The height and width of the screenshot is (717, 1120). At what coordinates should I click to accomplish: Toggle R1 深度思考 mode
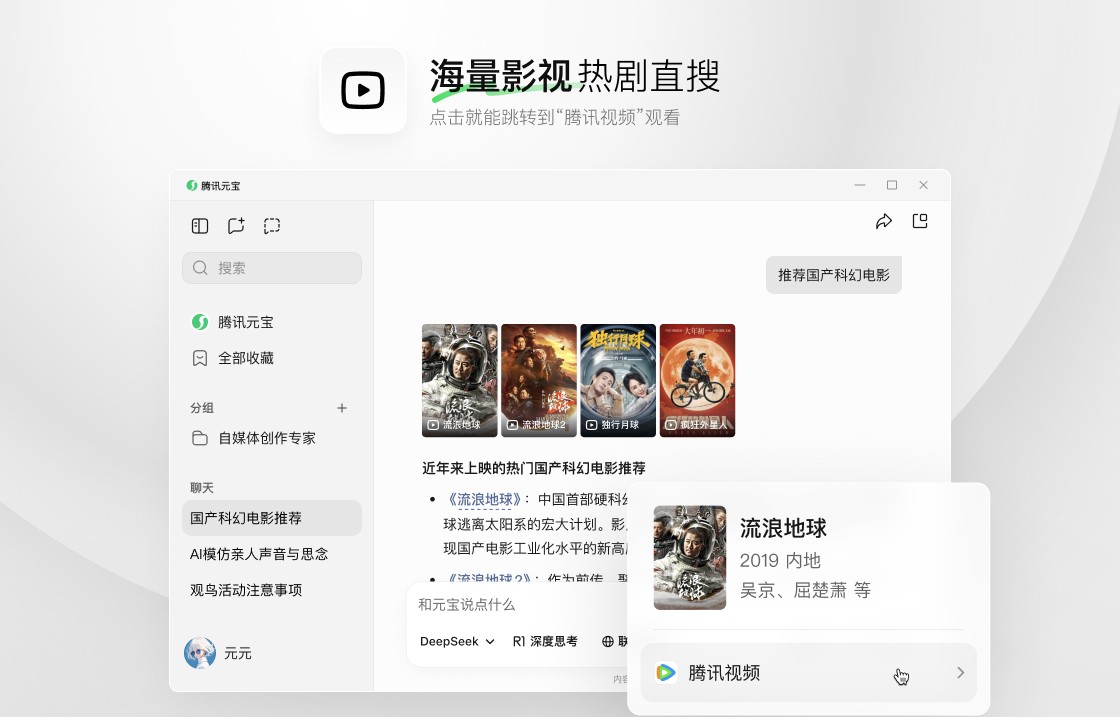click(x=545, y=641)
